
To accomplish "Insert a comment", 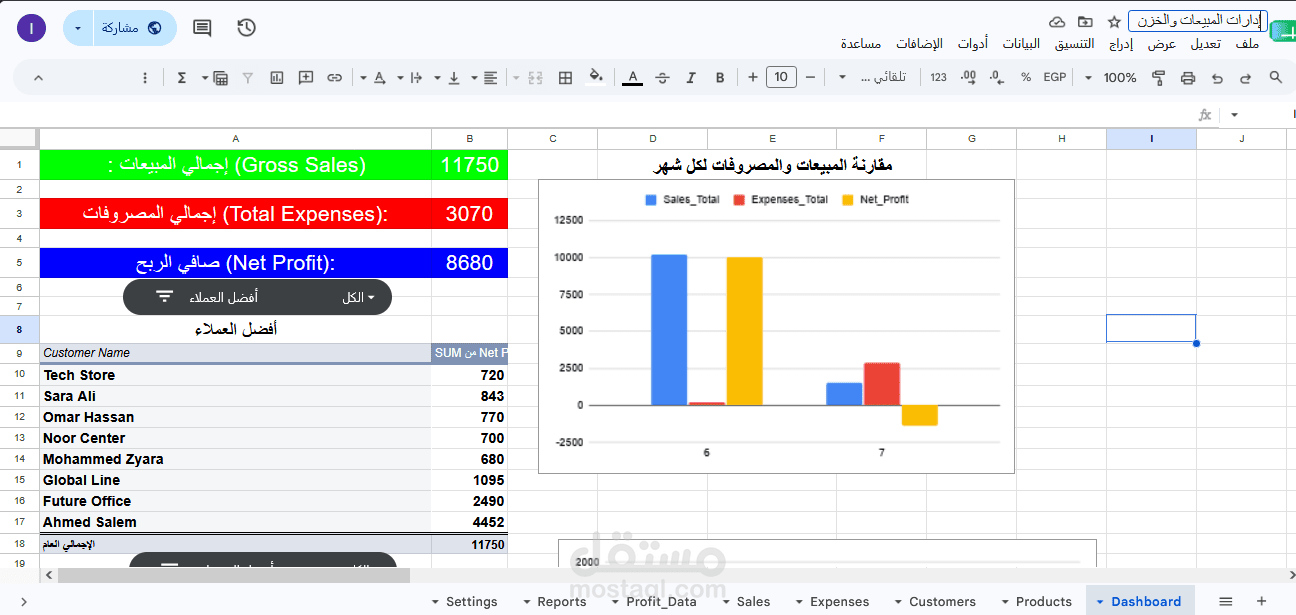I will point(306,77).
